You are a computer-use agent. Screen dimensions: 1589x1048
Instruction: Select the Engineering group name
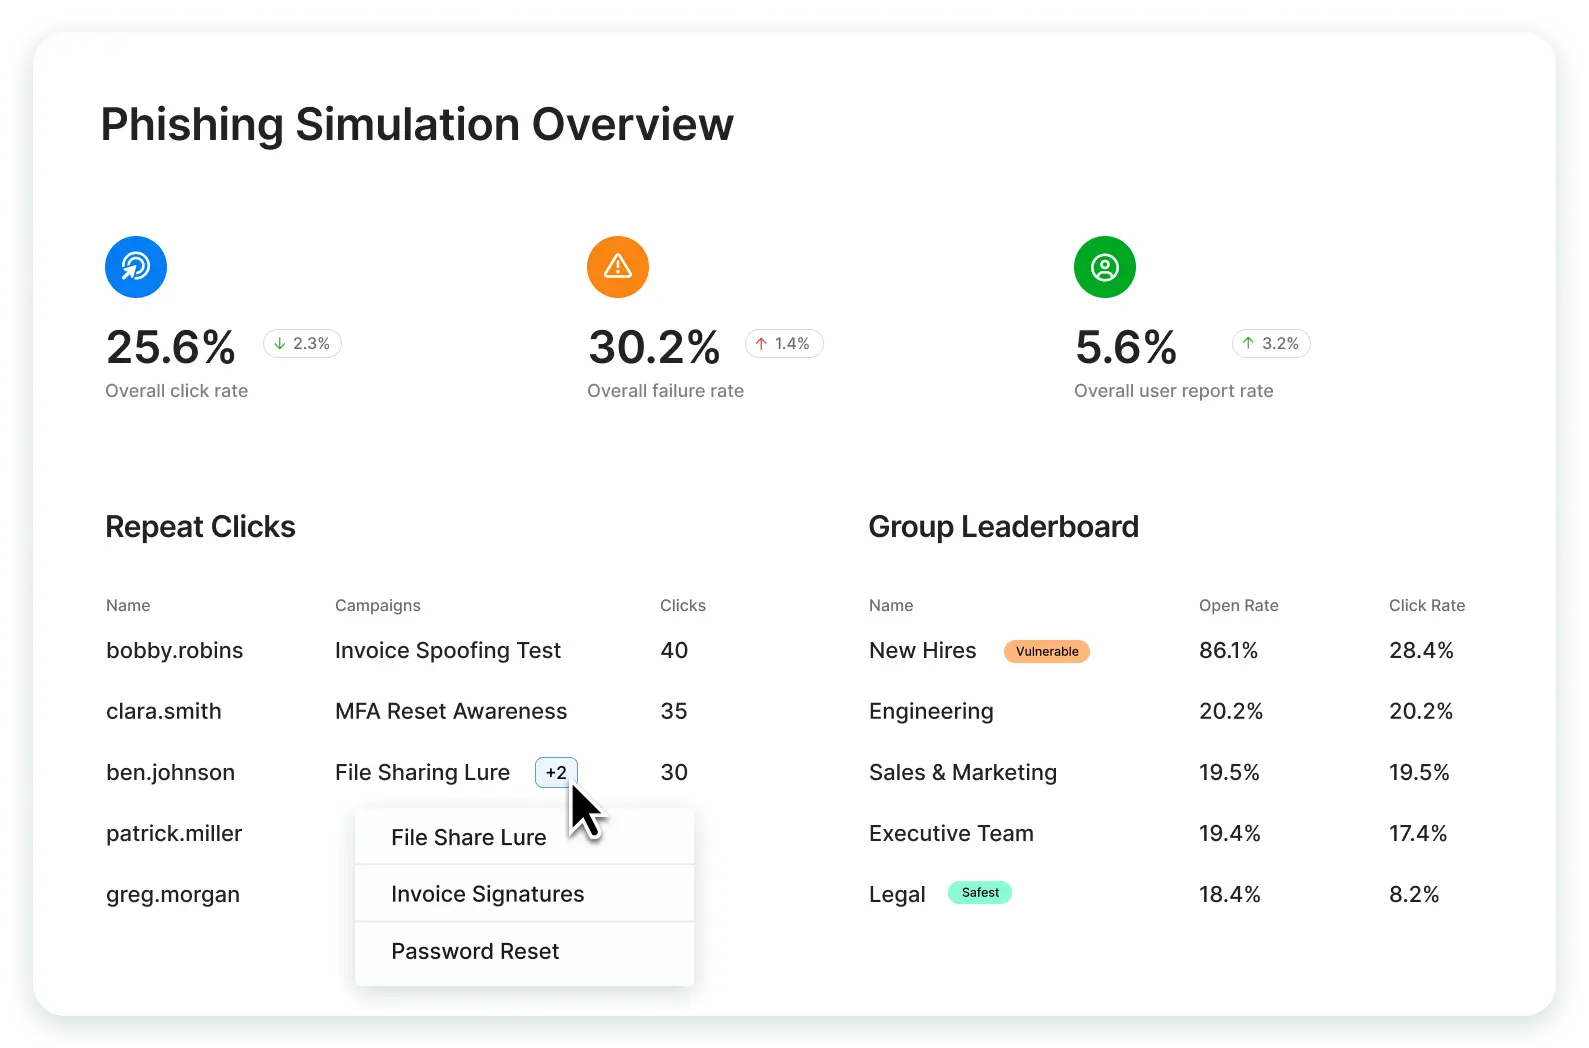(932, 711)
